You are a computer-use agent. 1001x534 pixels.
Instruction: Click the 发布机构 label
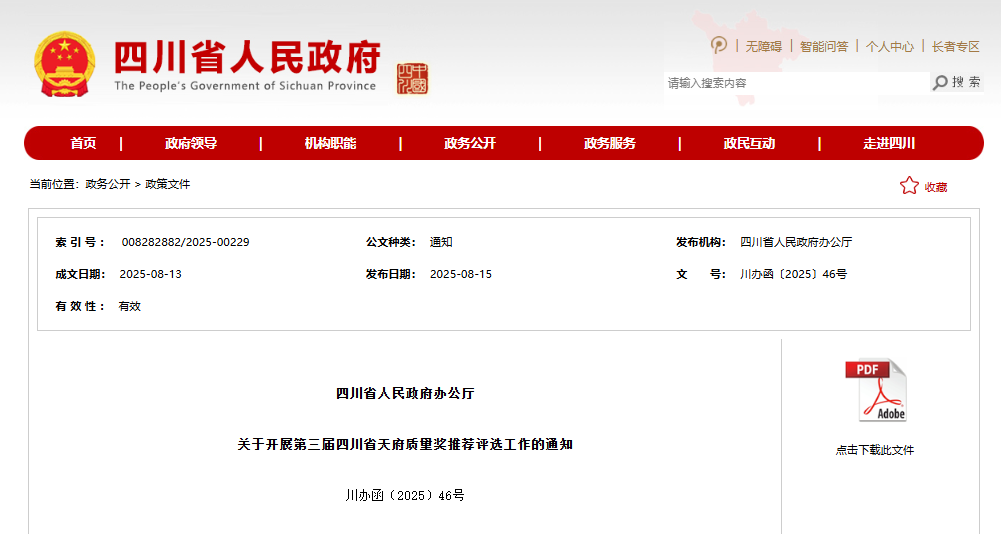tap(701, 242)
